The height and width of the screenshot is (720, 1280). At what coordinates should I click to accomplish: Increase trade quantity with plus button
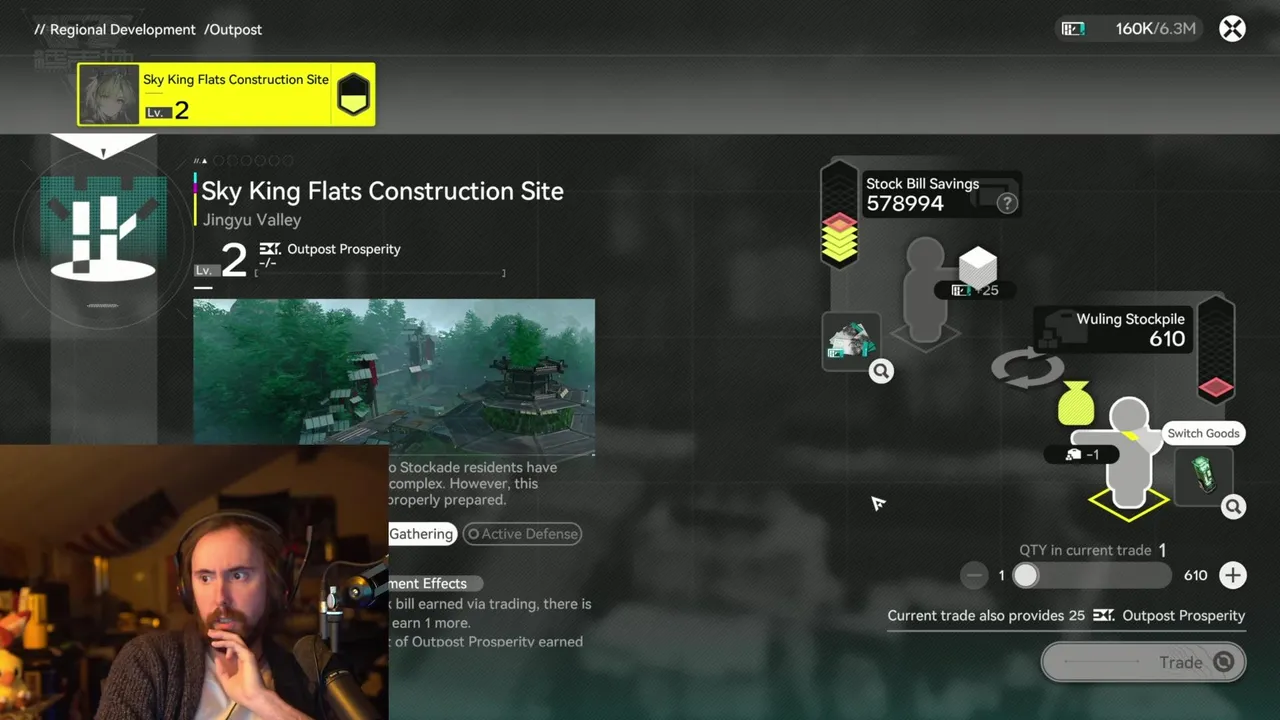[x=1232, y=575]
